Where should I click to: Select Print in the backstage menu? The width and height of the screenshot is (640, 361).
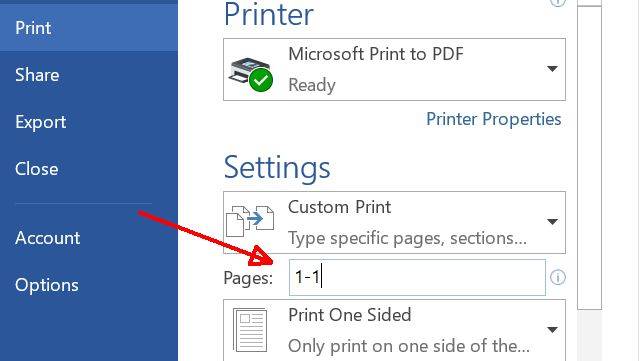coord(89,28)
